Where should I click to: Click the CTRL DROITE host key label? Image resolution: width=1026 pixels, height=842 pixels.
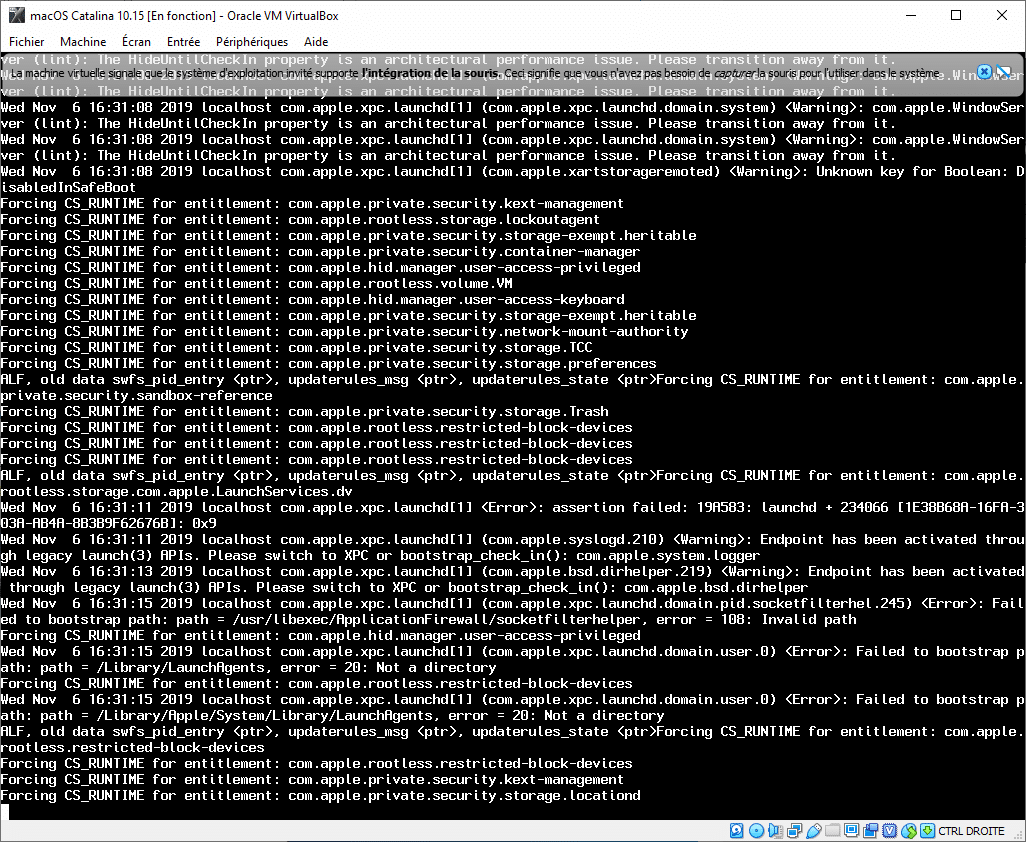click(971, 831)
